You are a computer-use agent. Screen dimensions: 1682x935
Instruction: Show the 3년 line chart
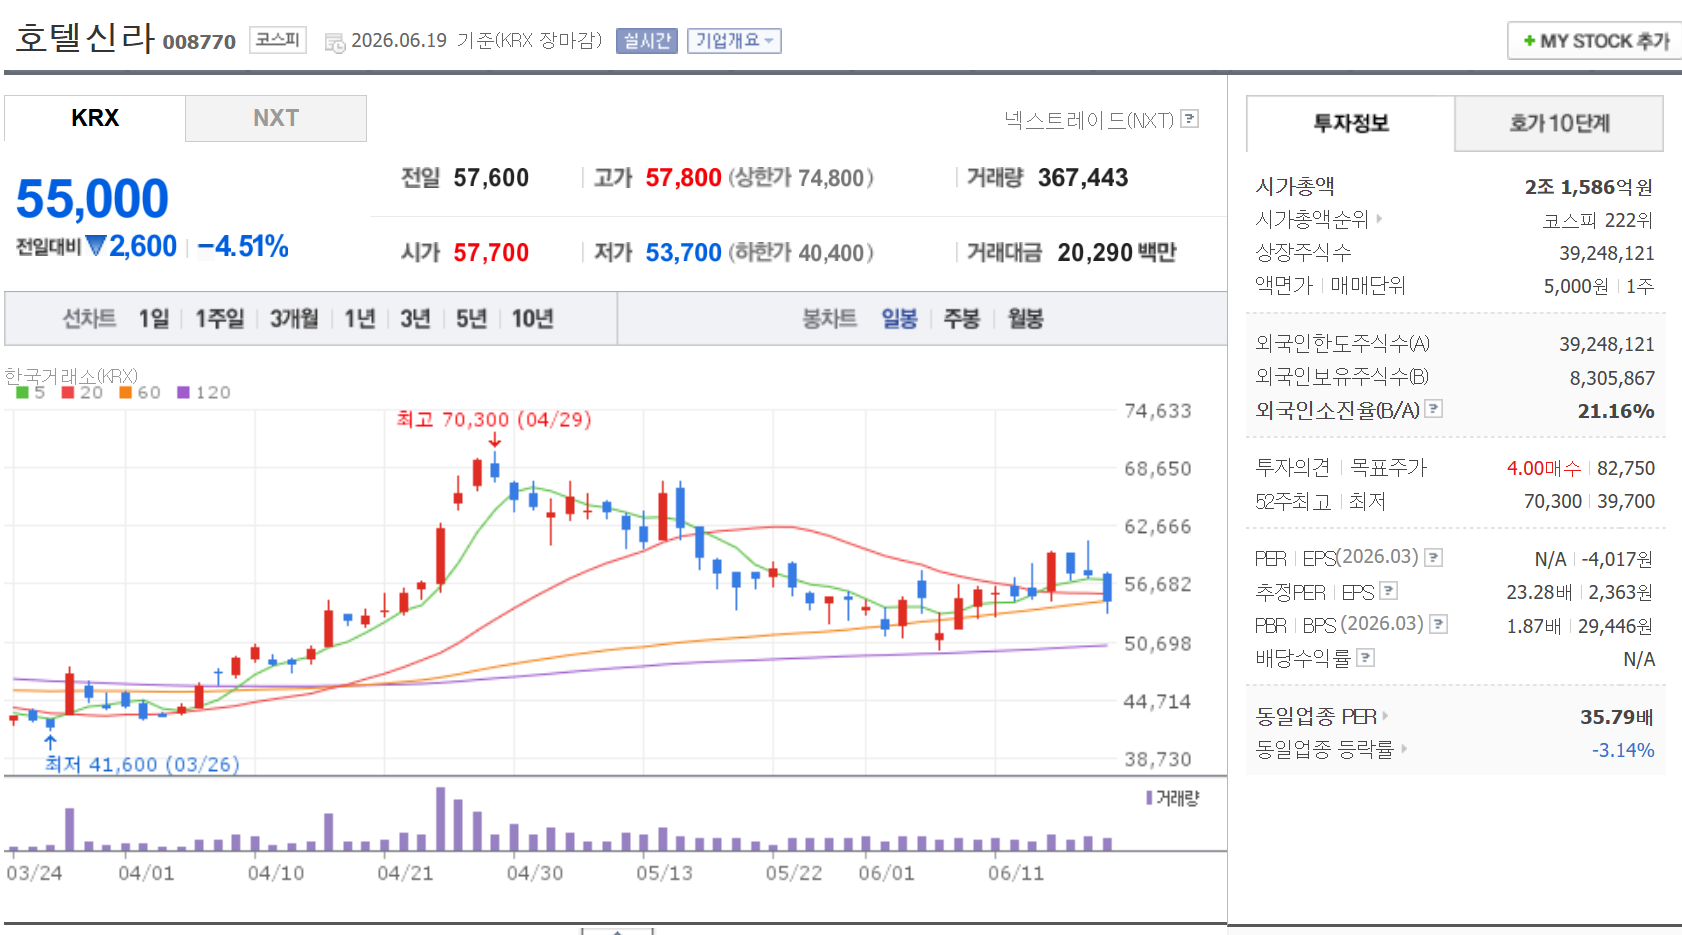pyautogui.click(x=415, y=318)
